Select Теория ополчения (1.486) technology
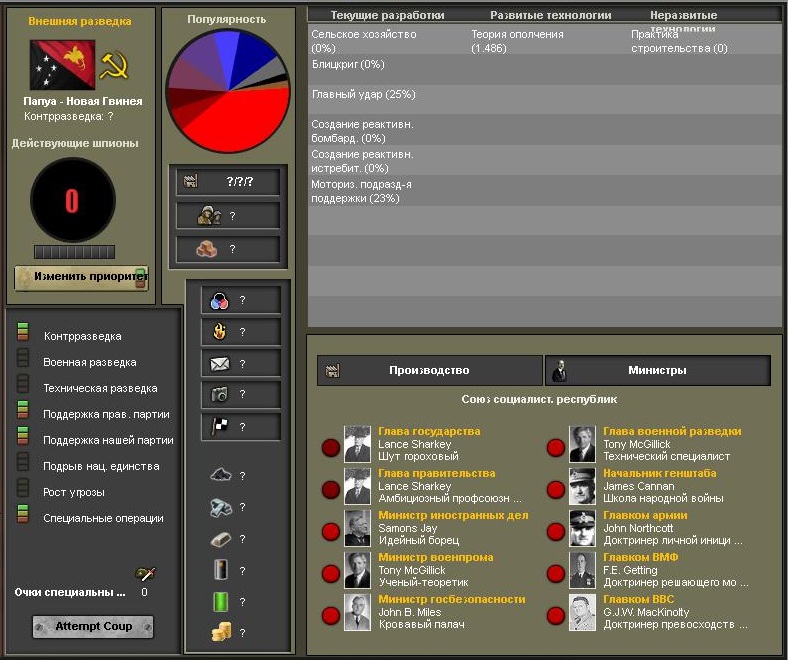The image size is (788, 660). point(517,41)
